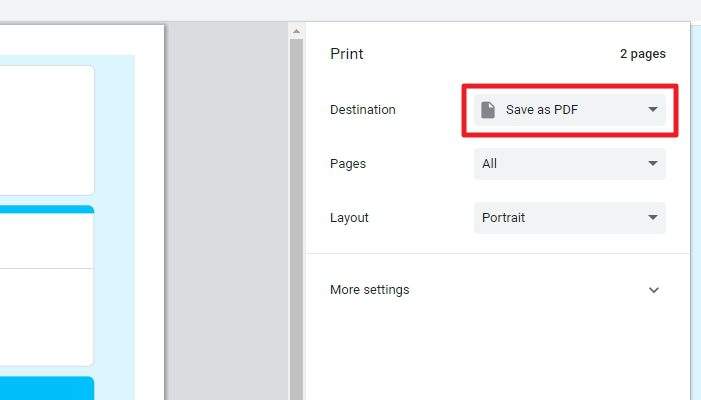
Task: Click the Layout dropdown arrow
Action: (x=653, y=218)
